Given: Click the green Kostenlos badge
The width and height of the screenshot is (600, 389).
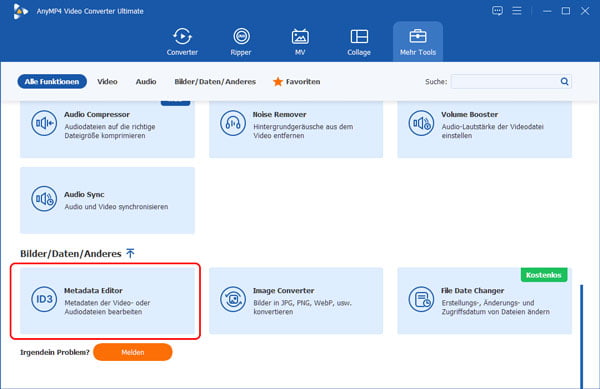Looking at the screenshot, I should pyautogui.click(x=544, y=275).
